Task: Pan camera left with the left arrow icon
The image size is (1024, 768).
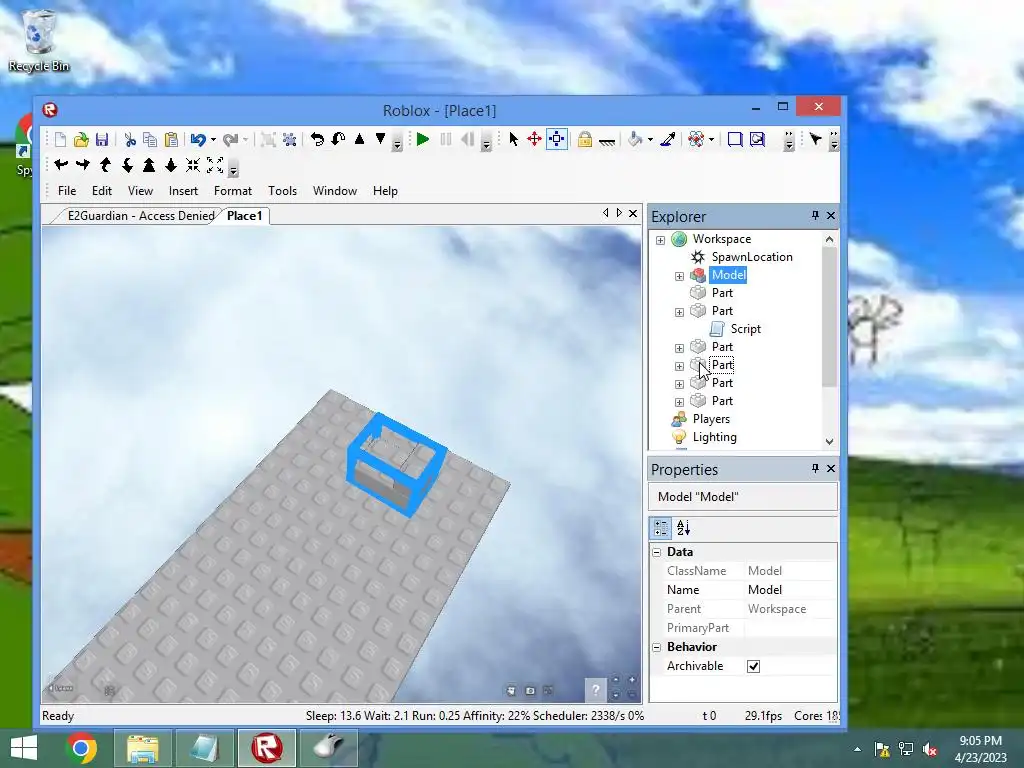Action: (61, 165)
